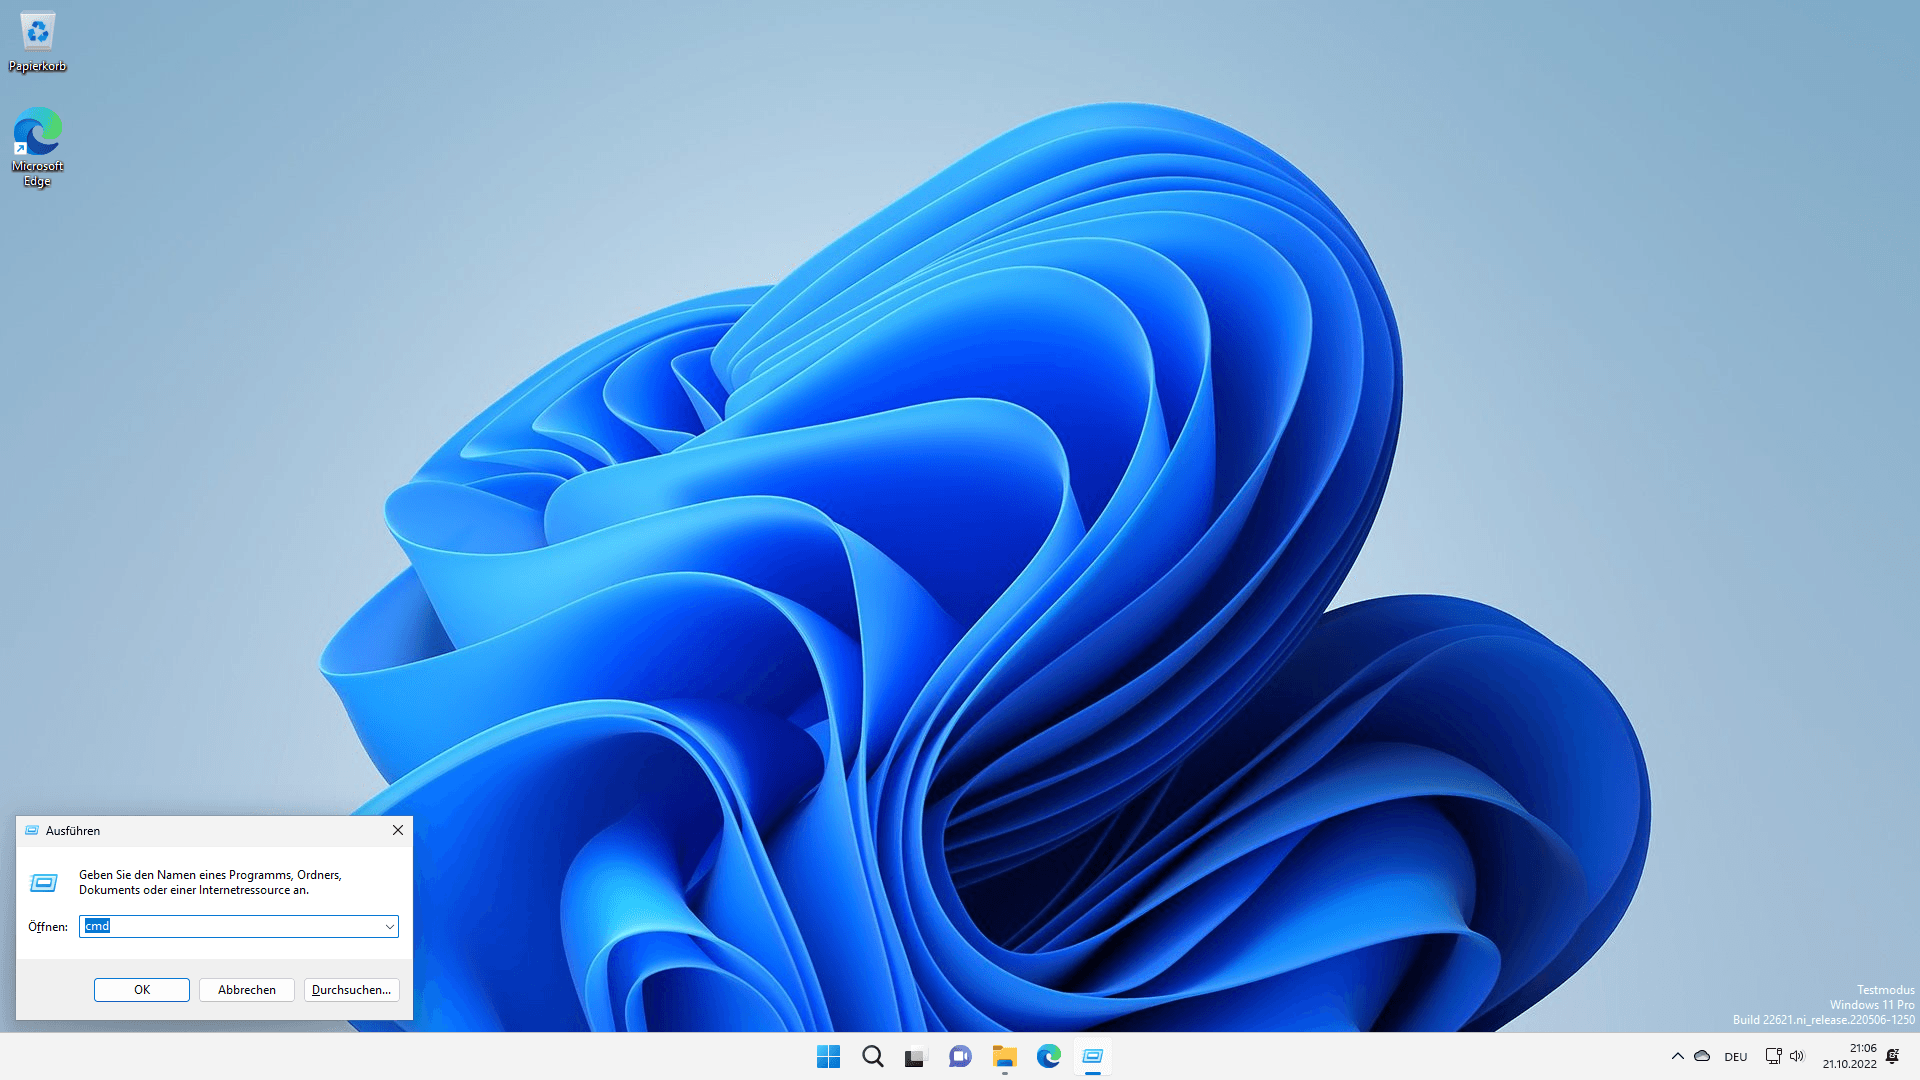
Task: Open the Search taskbar icon
Action: [x=870, y=1055]
